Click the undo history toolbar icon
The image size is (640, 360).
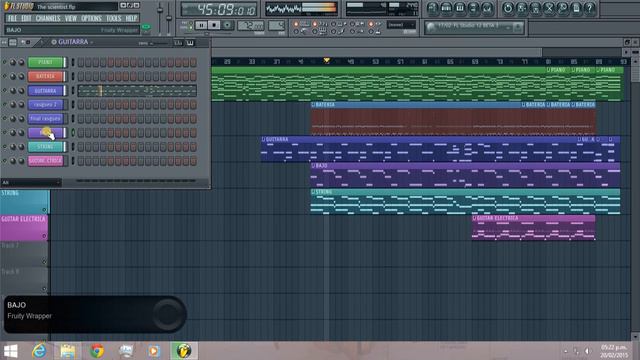(x=508, y=8)
